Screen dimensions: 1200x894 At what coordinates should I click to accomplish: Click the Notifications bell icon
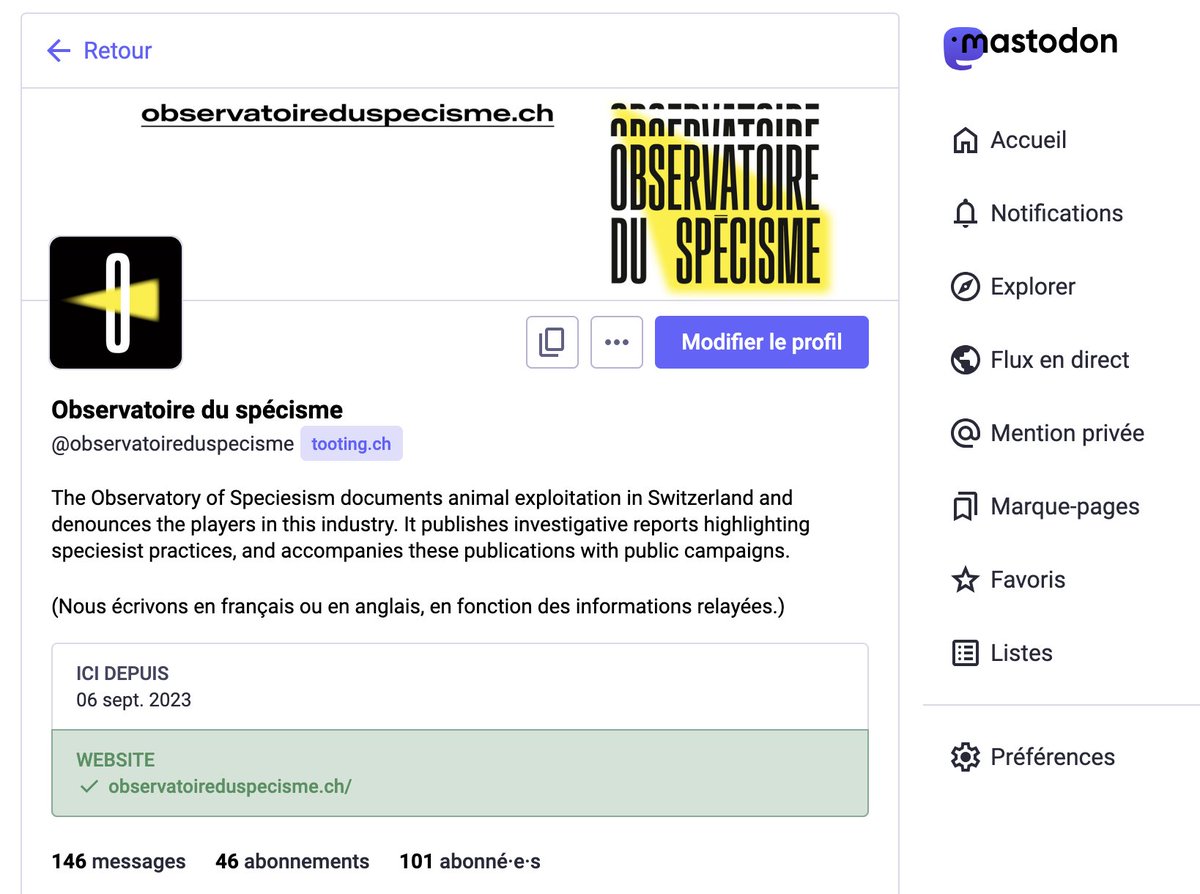(x=965, y=213)
